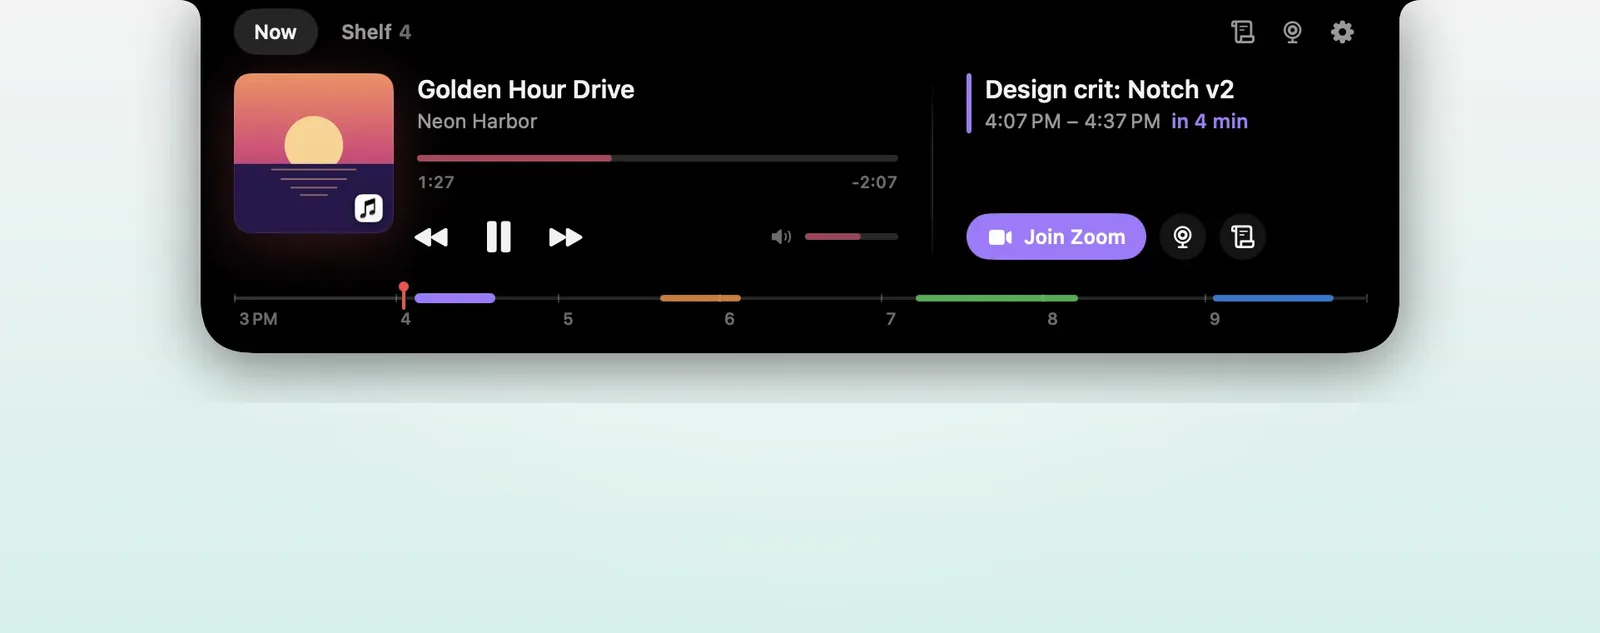Screen dimensions: 1600x633
Task: Select the blue event block on the timeline
Action: pyautogui.click(x=1273, y=298)
